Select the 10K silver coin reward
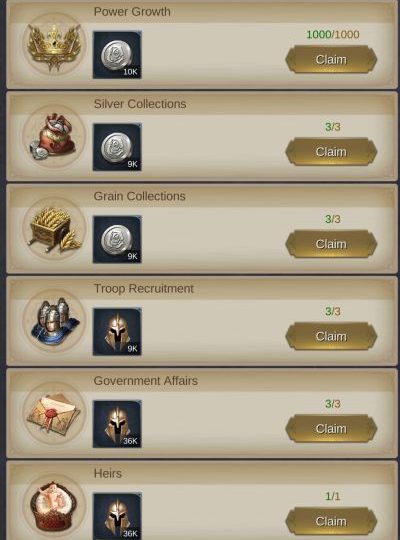 pyautogui.click(x=117, y=55)
